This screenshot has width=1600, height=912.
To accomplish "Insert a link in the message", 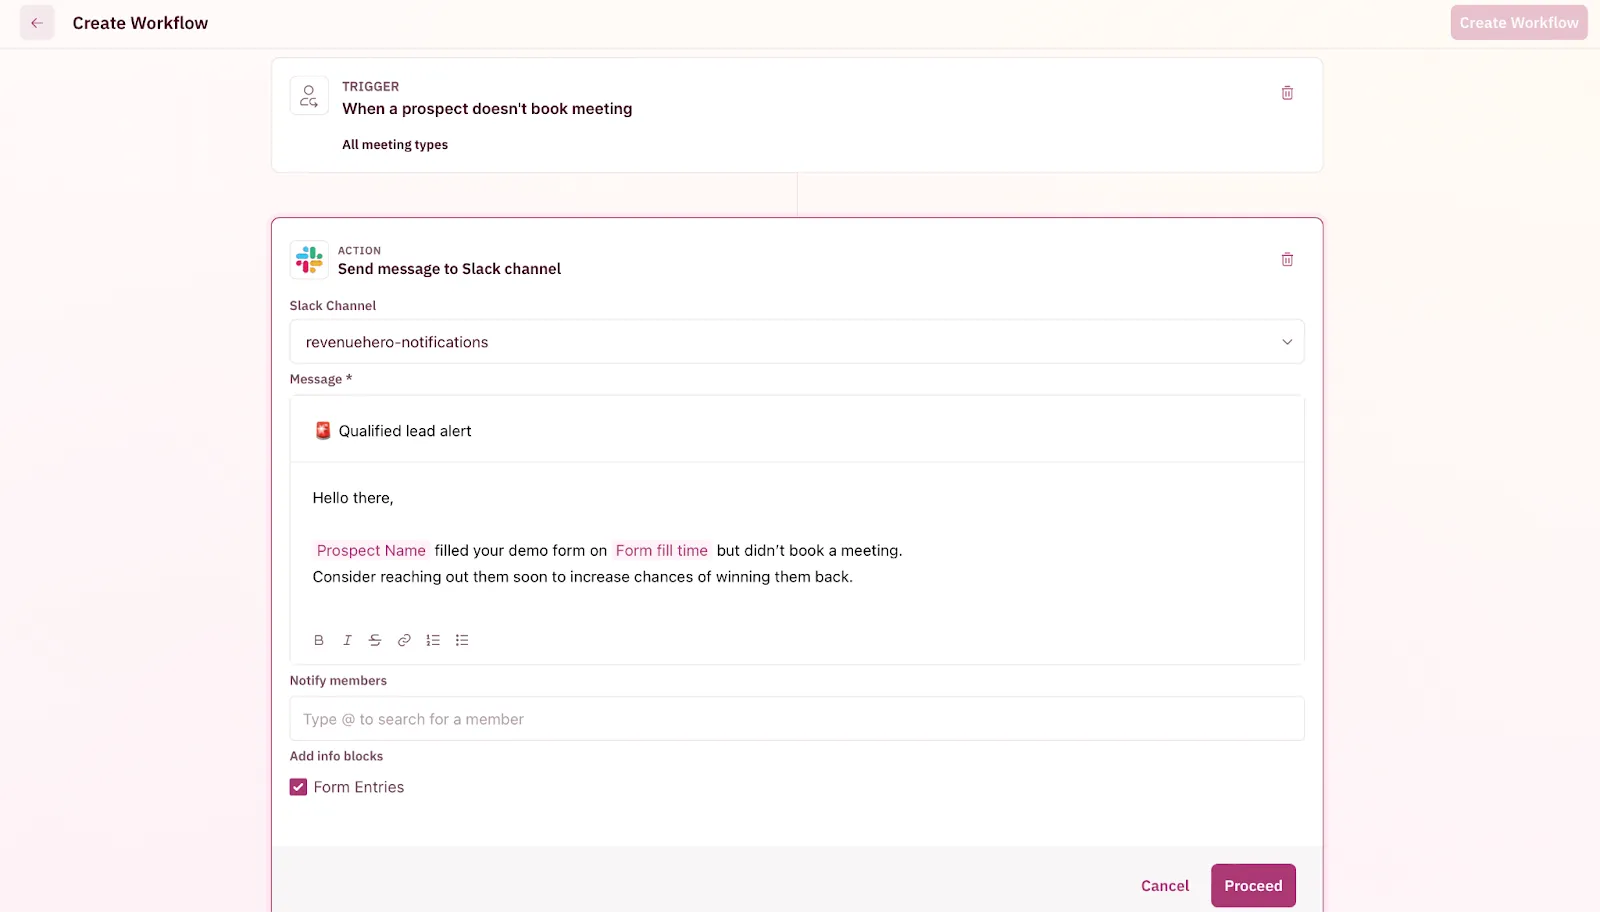I will pos(404,640).
